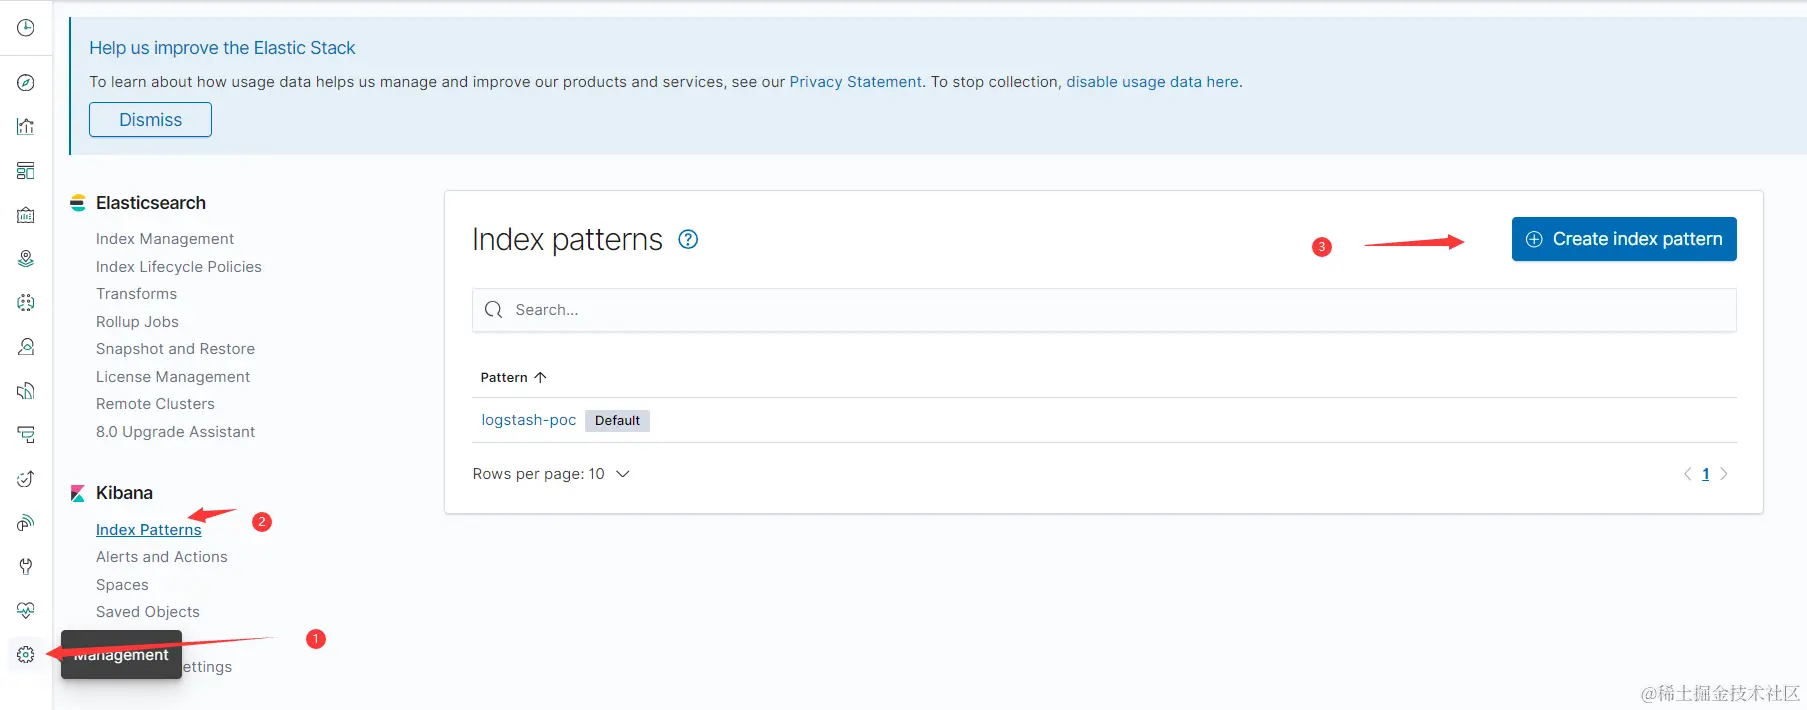The image size is (1807, 710).
Task: Open Maps from the sidebar
Action: click(26, 259)
